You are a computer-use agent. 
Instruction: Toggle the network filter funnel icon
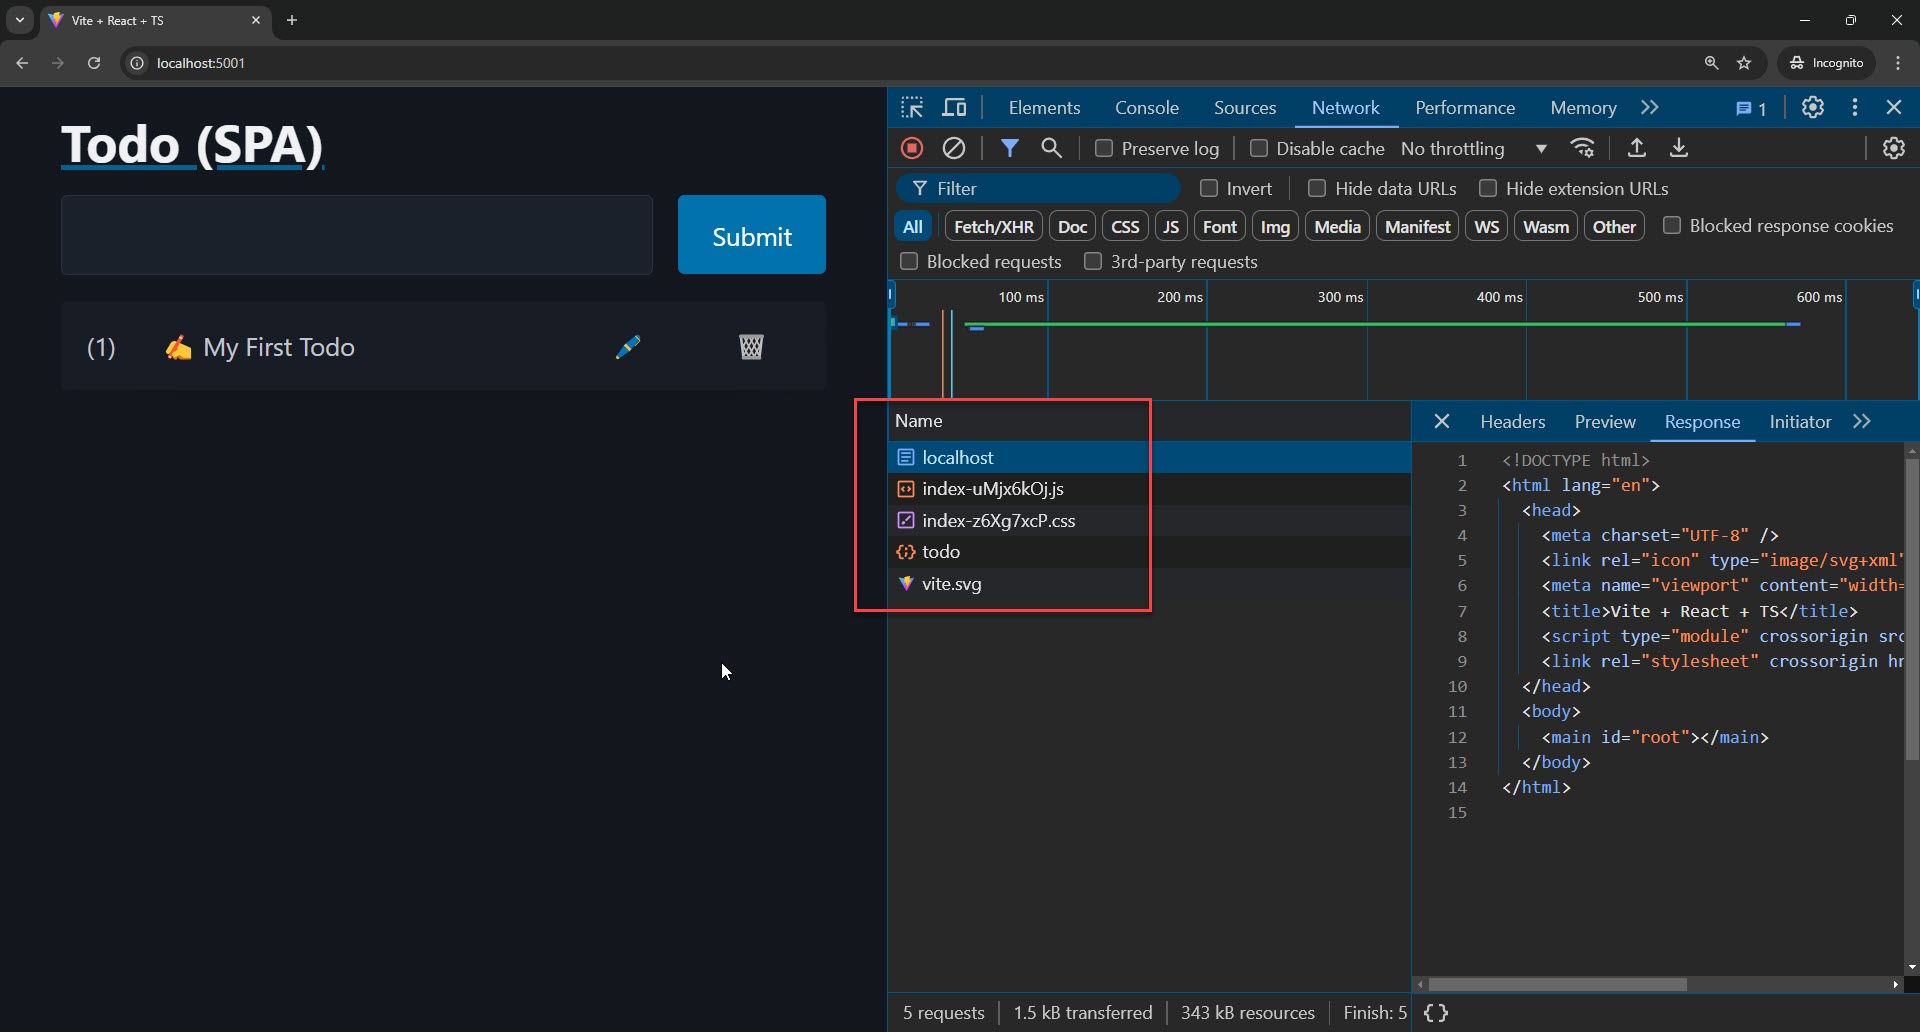click(1010, 149)
